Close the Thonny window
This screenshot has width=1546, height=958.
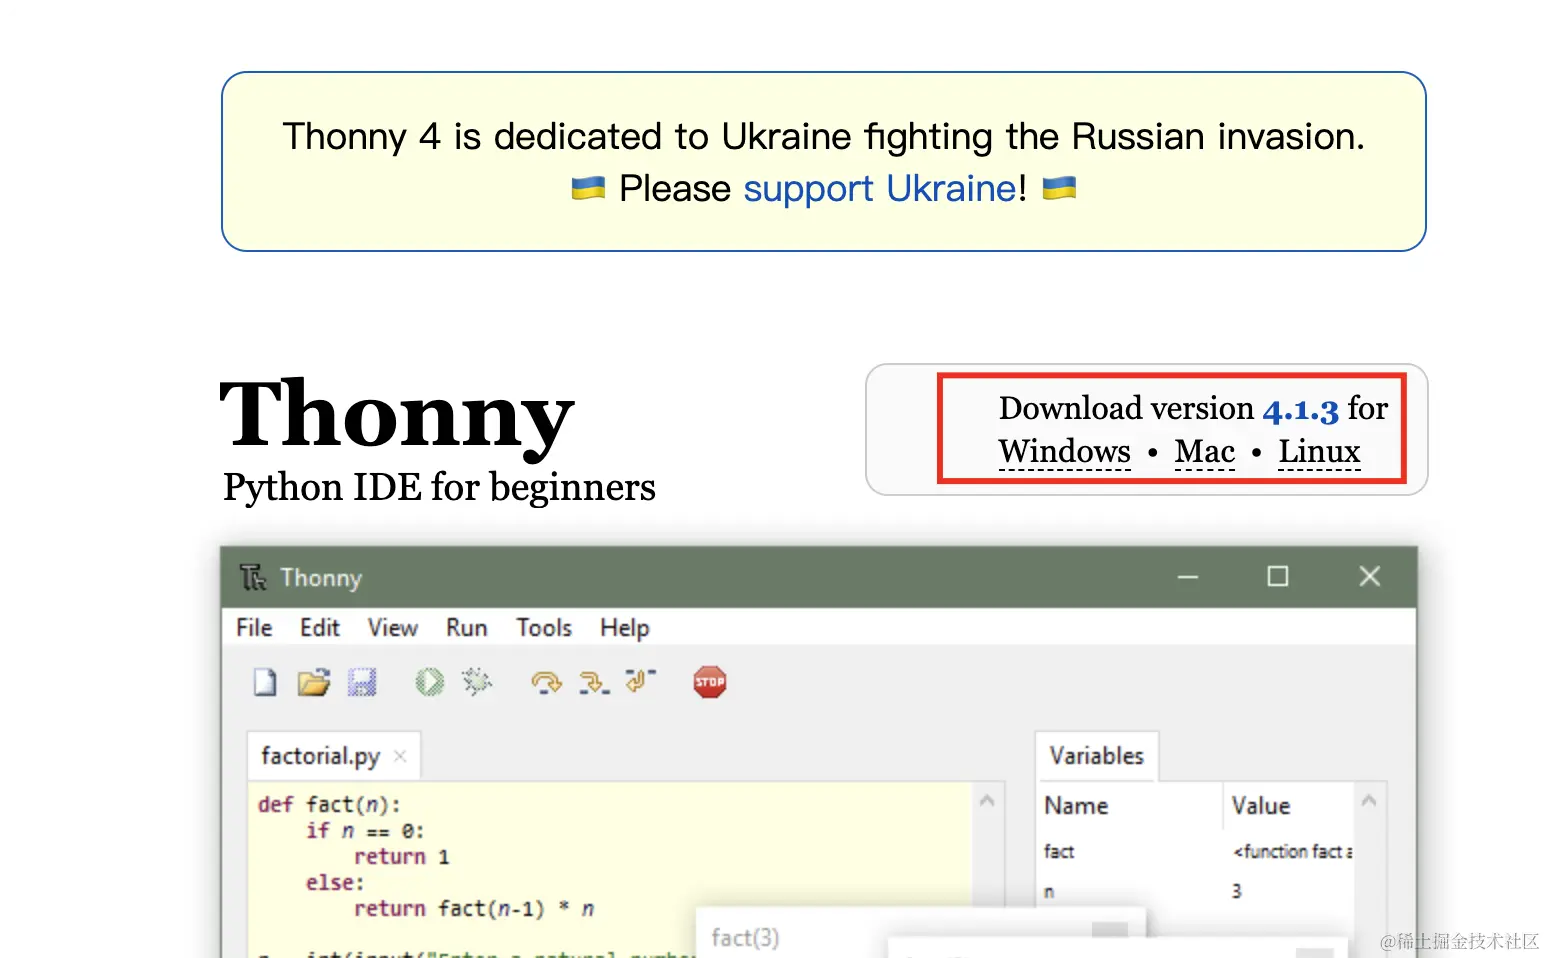1370,577
